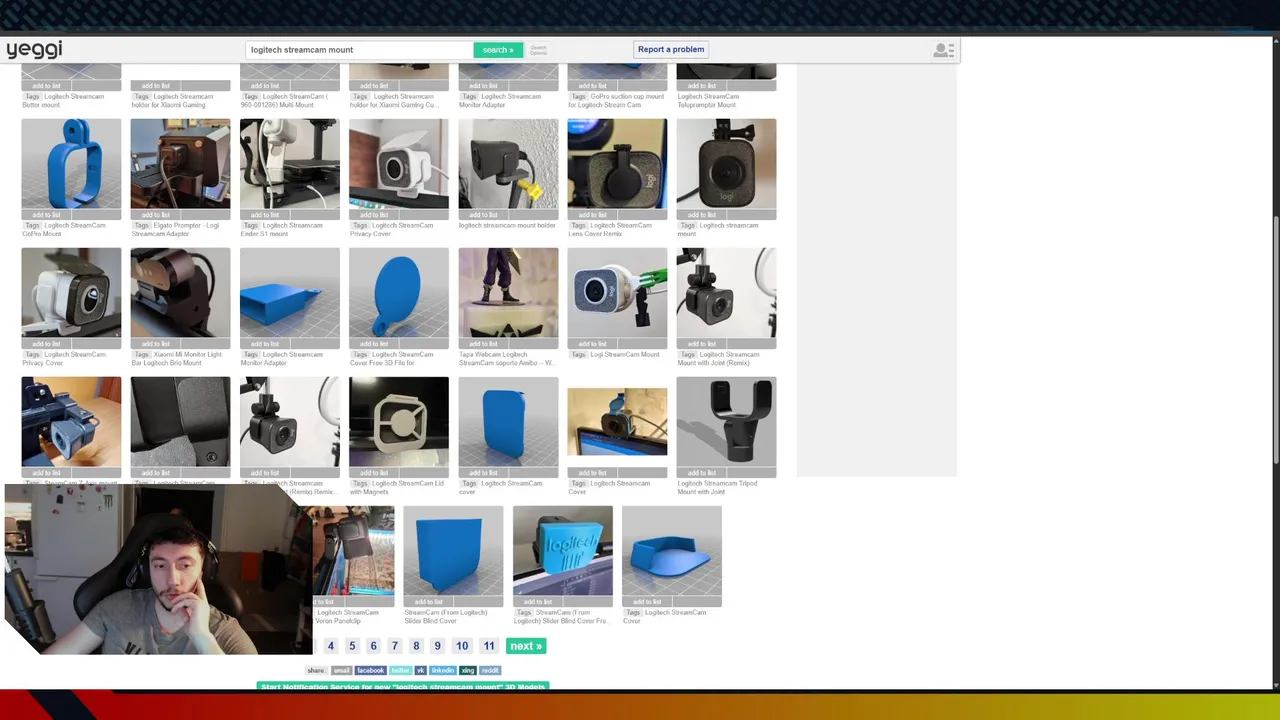The width and height of the screenshot is (1280, 720).
Task: Open the Xiaomi Mi Monitor Light Bar thumbnail
Action: pyautogui.click(x=180, y=293)
